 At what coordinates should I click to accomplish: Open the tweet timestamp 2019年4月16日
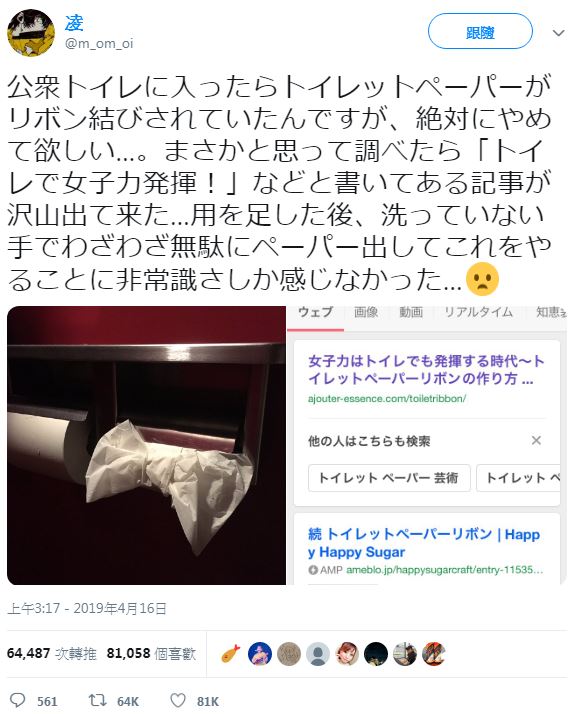point(87,608)
